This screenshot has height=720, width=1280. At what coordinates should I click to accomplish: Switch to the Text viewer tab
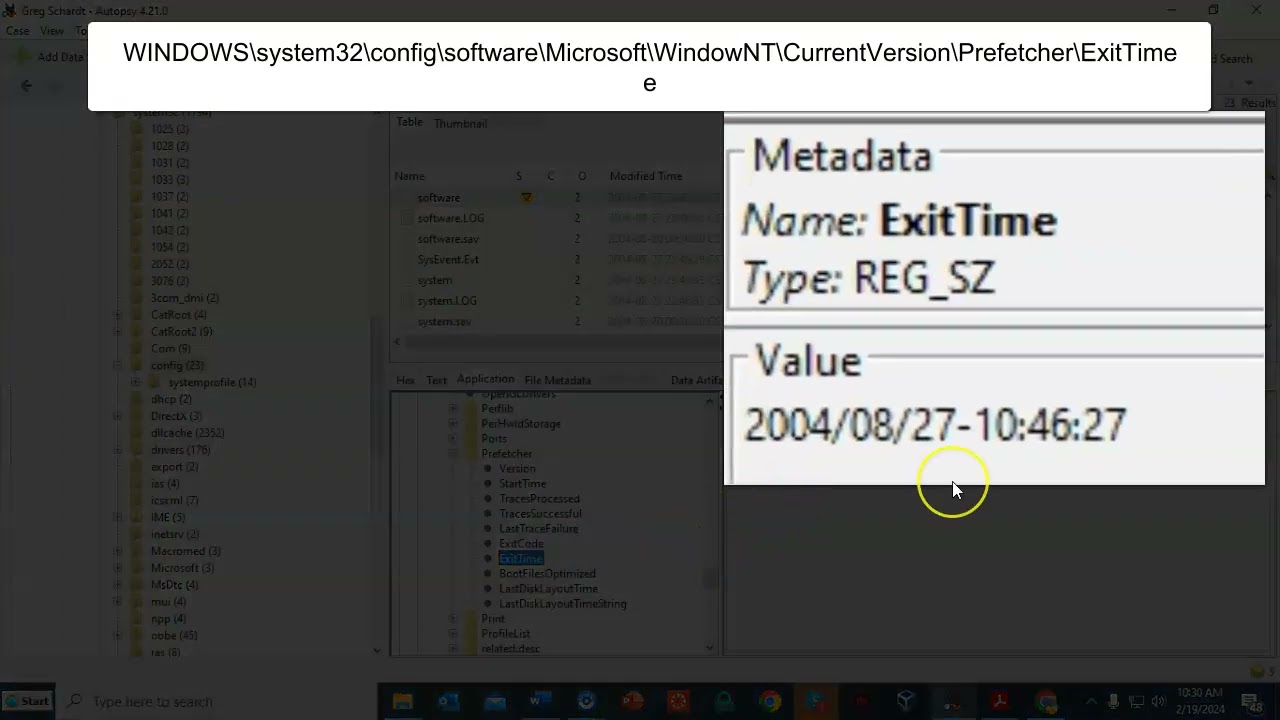[436, 380]
